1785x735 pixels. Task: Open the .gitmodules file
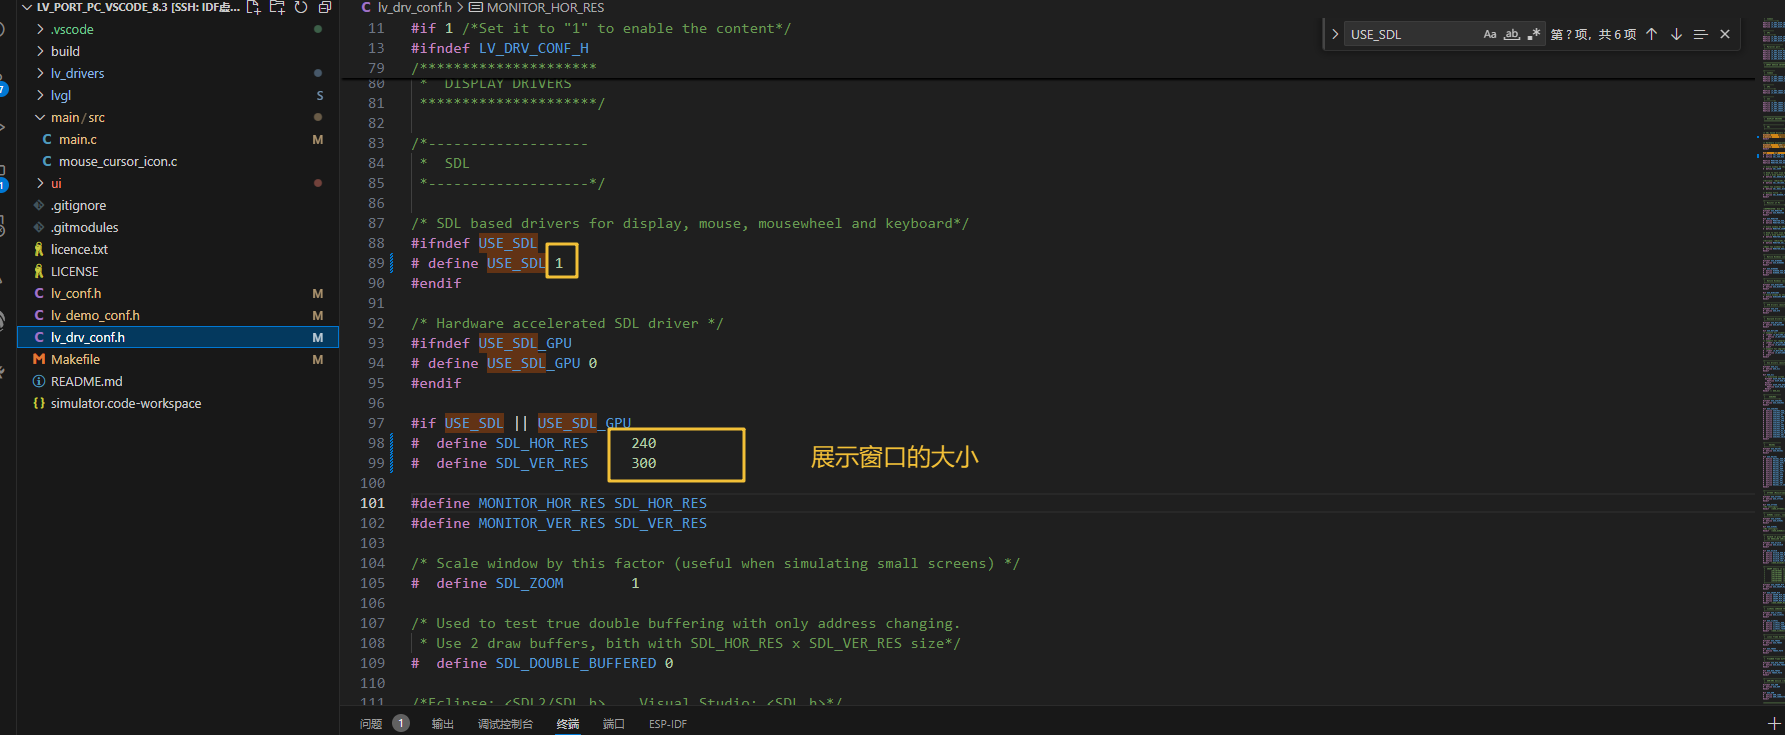(178, 227)
